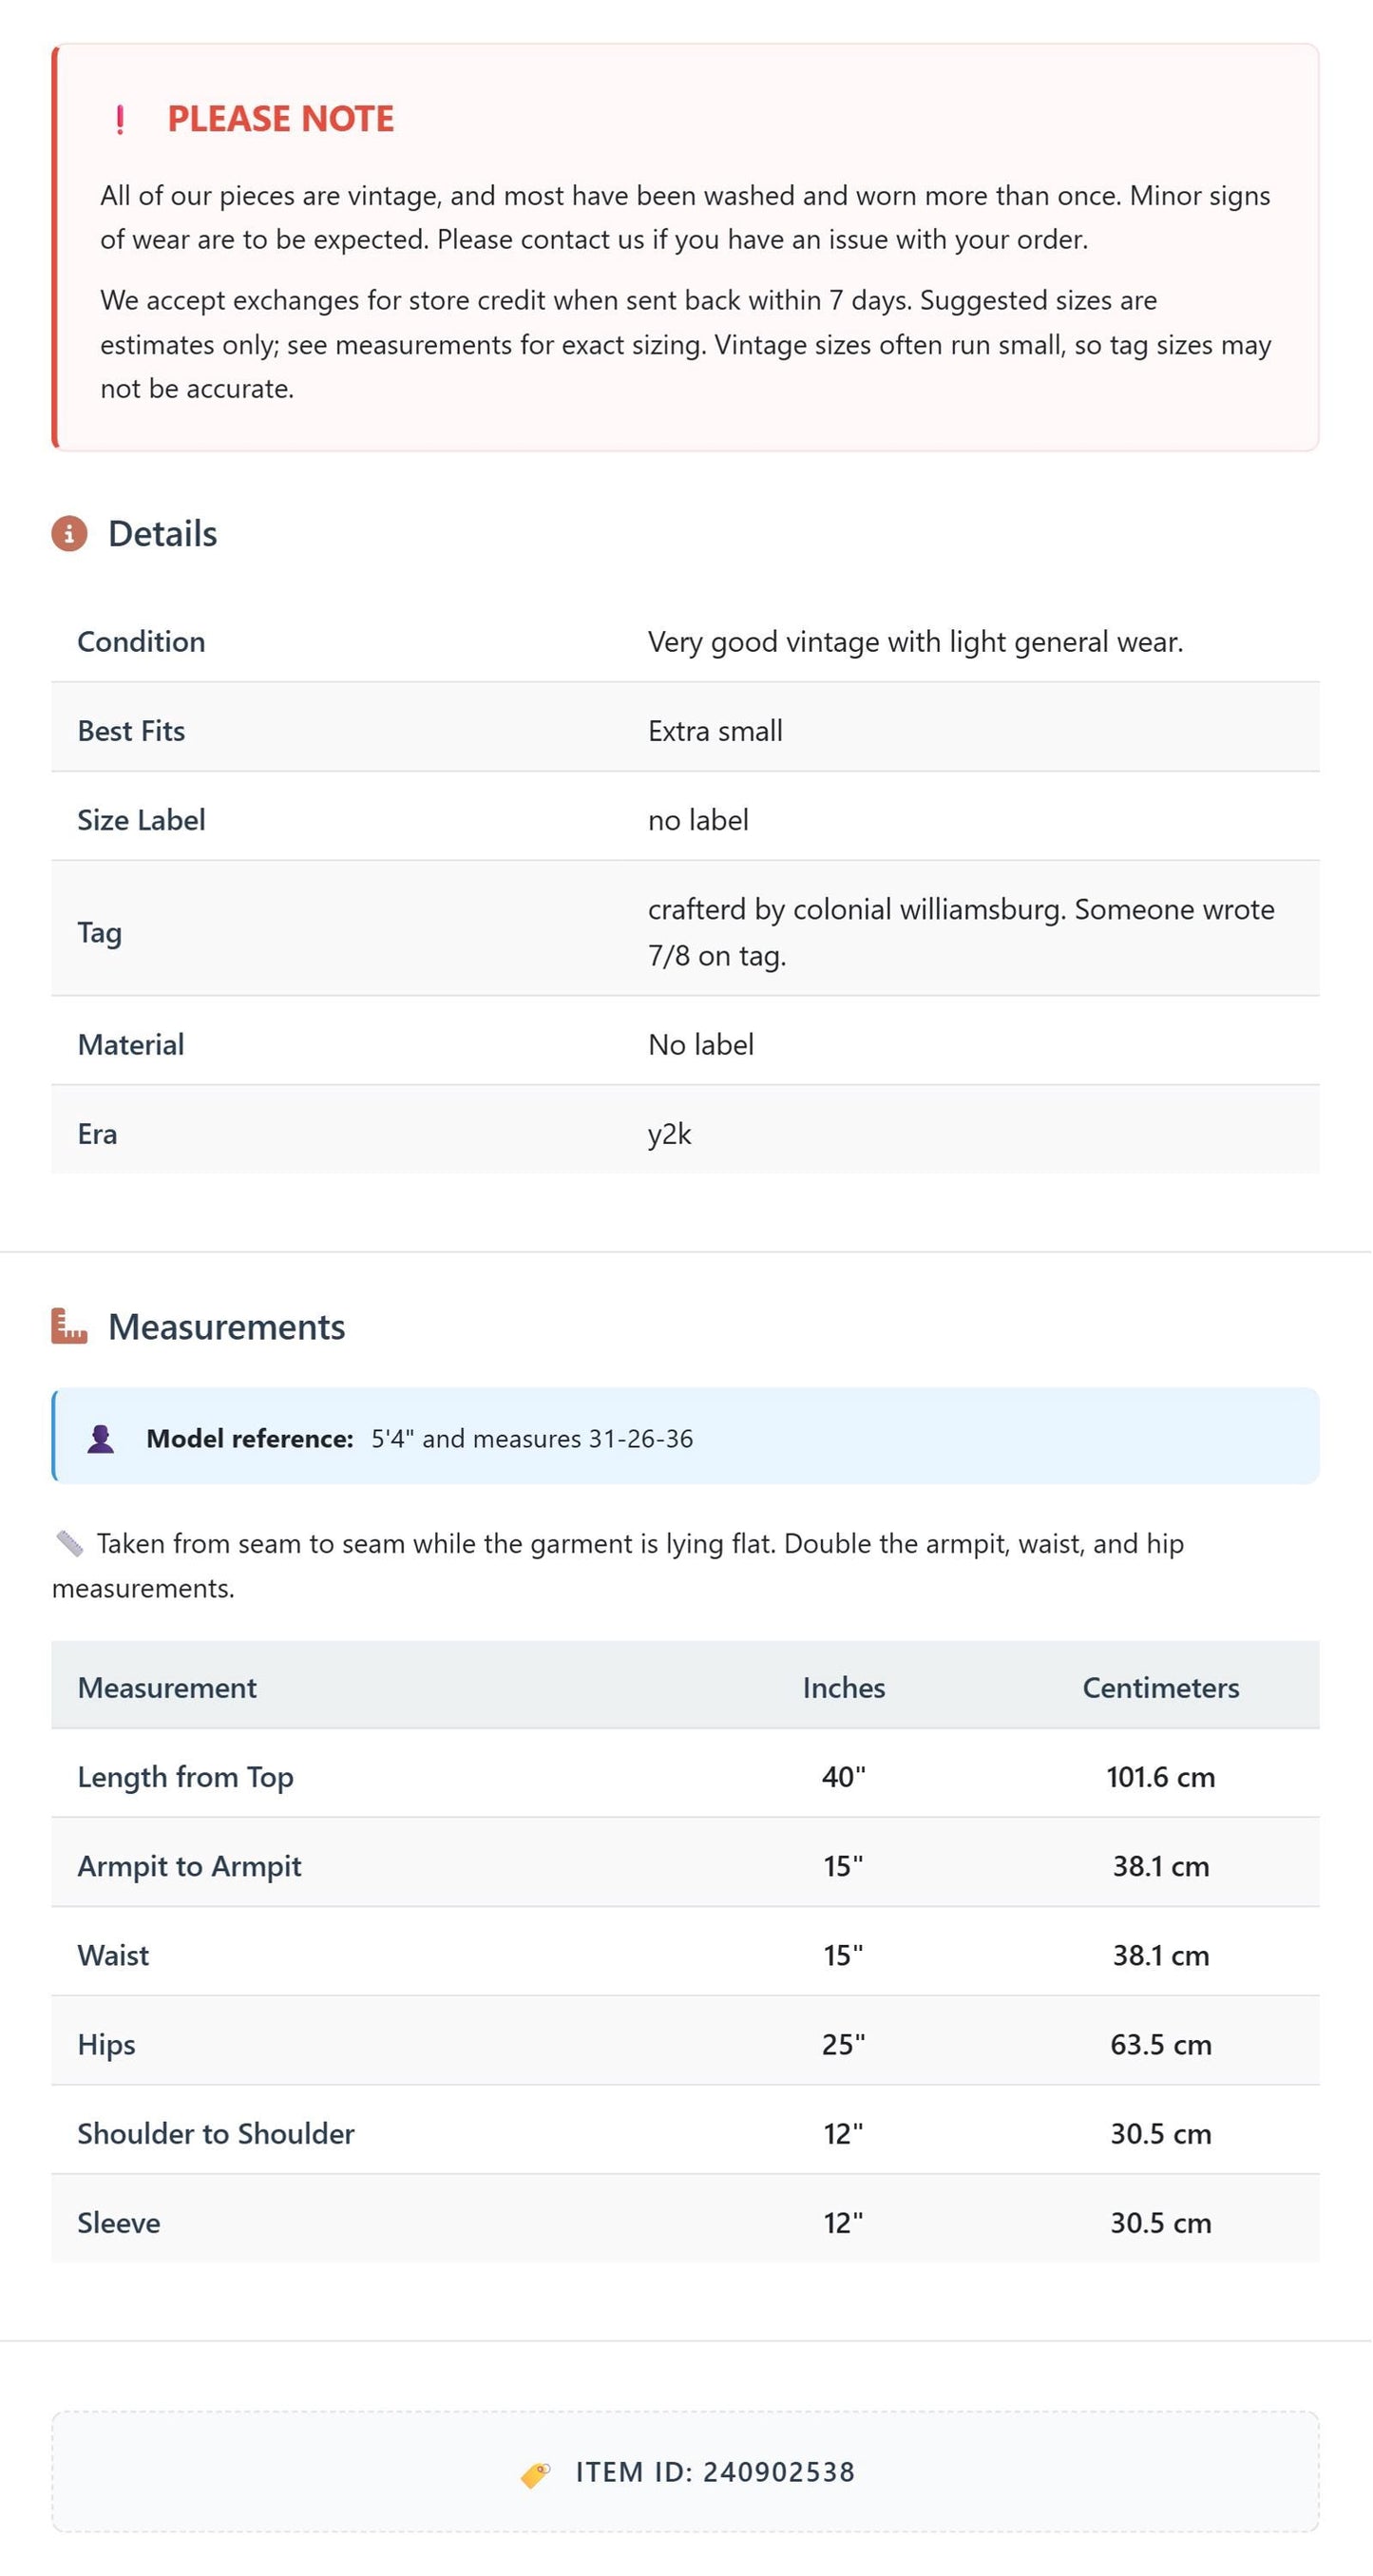Select the PLEASE NOTE heading
This screenshot has width=1373, height=2576.
click(x=280, y=119)
